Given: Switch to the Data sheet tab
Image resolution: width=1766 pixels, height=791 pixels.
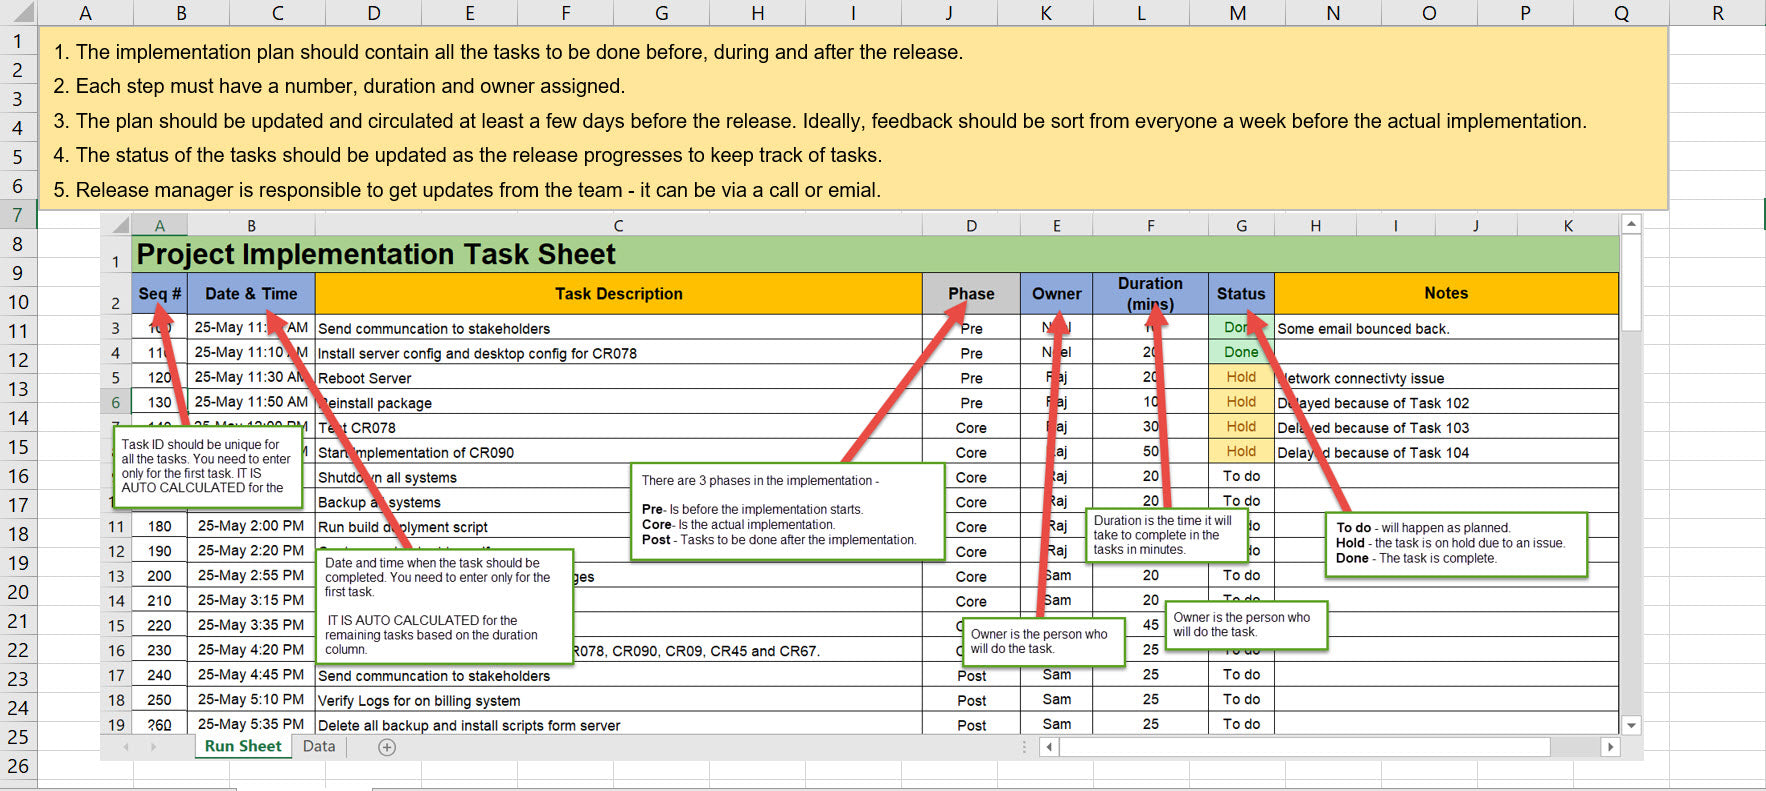Looking at the screenshot, I should coord(319,746).
